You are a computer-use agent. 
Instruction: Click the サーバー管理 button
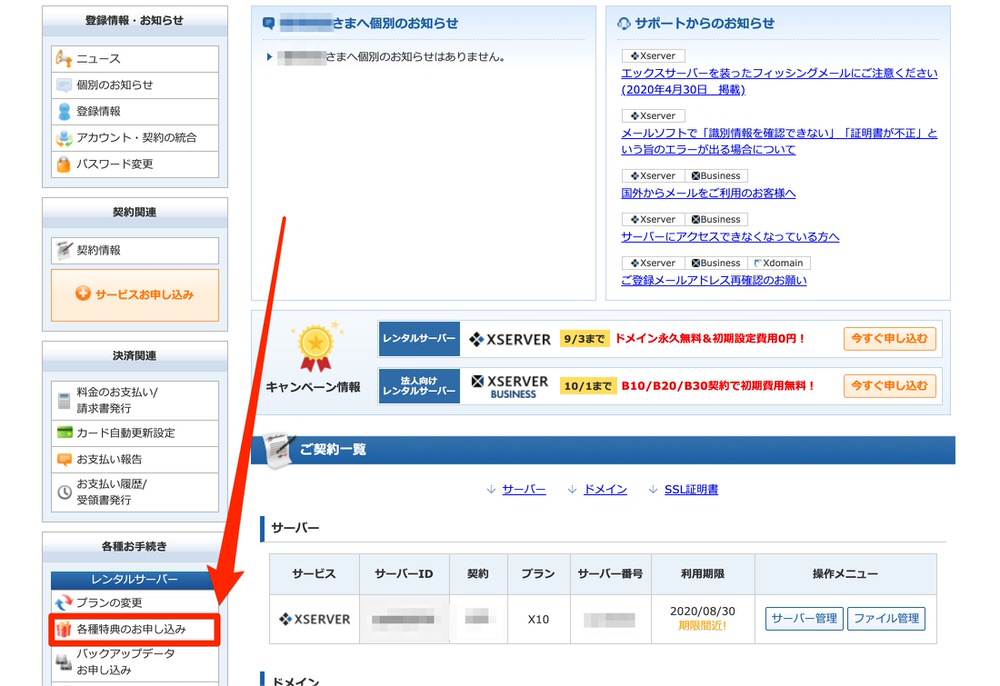(804, 618)
